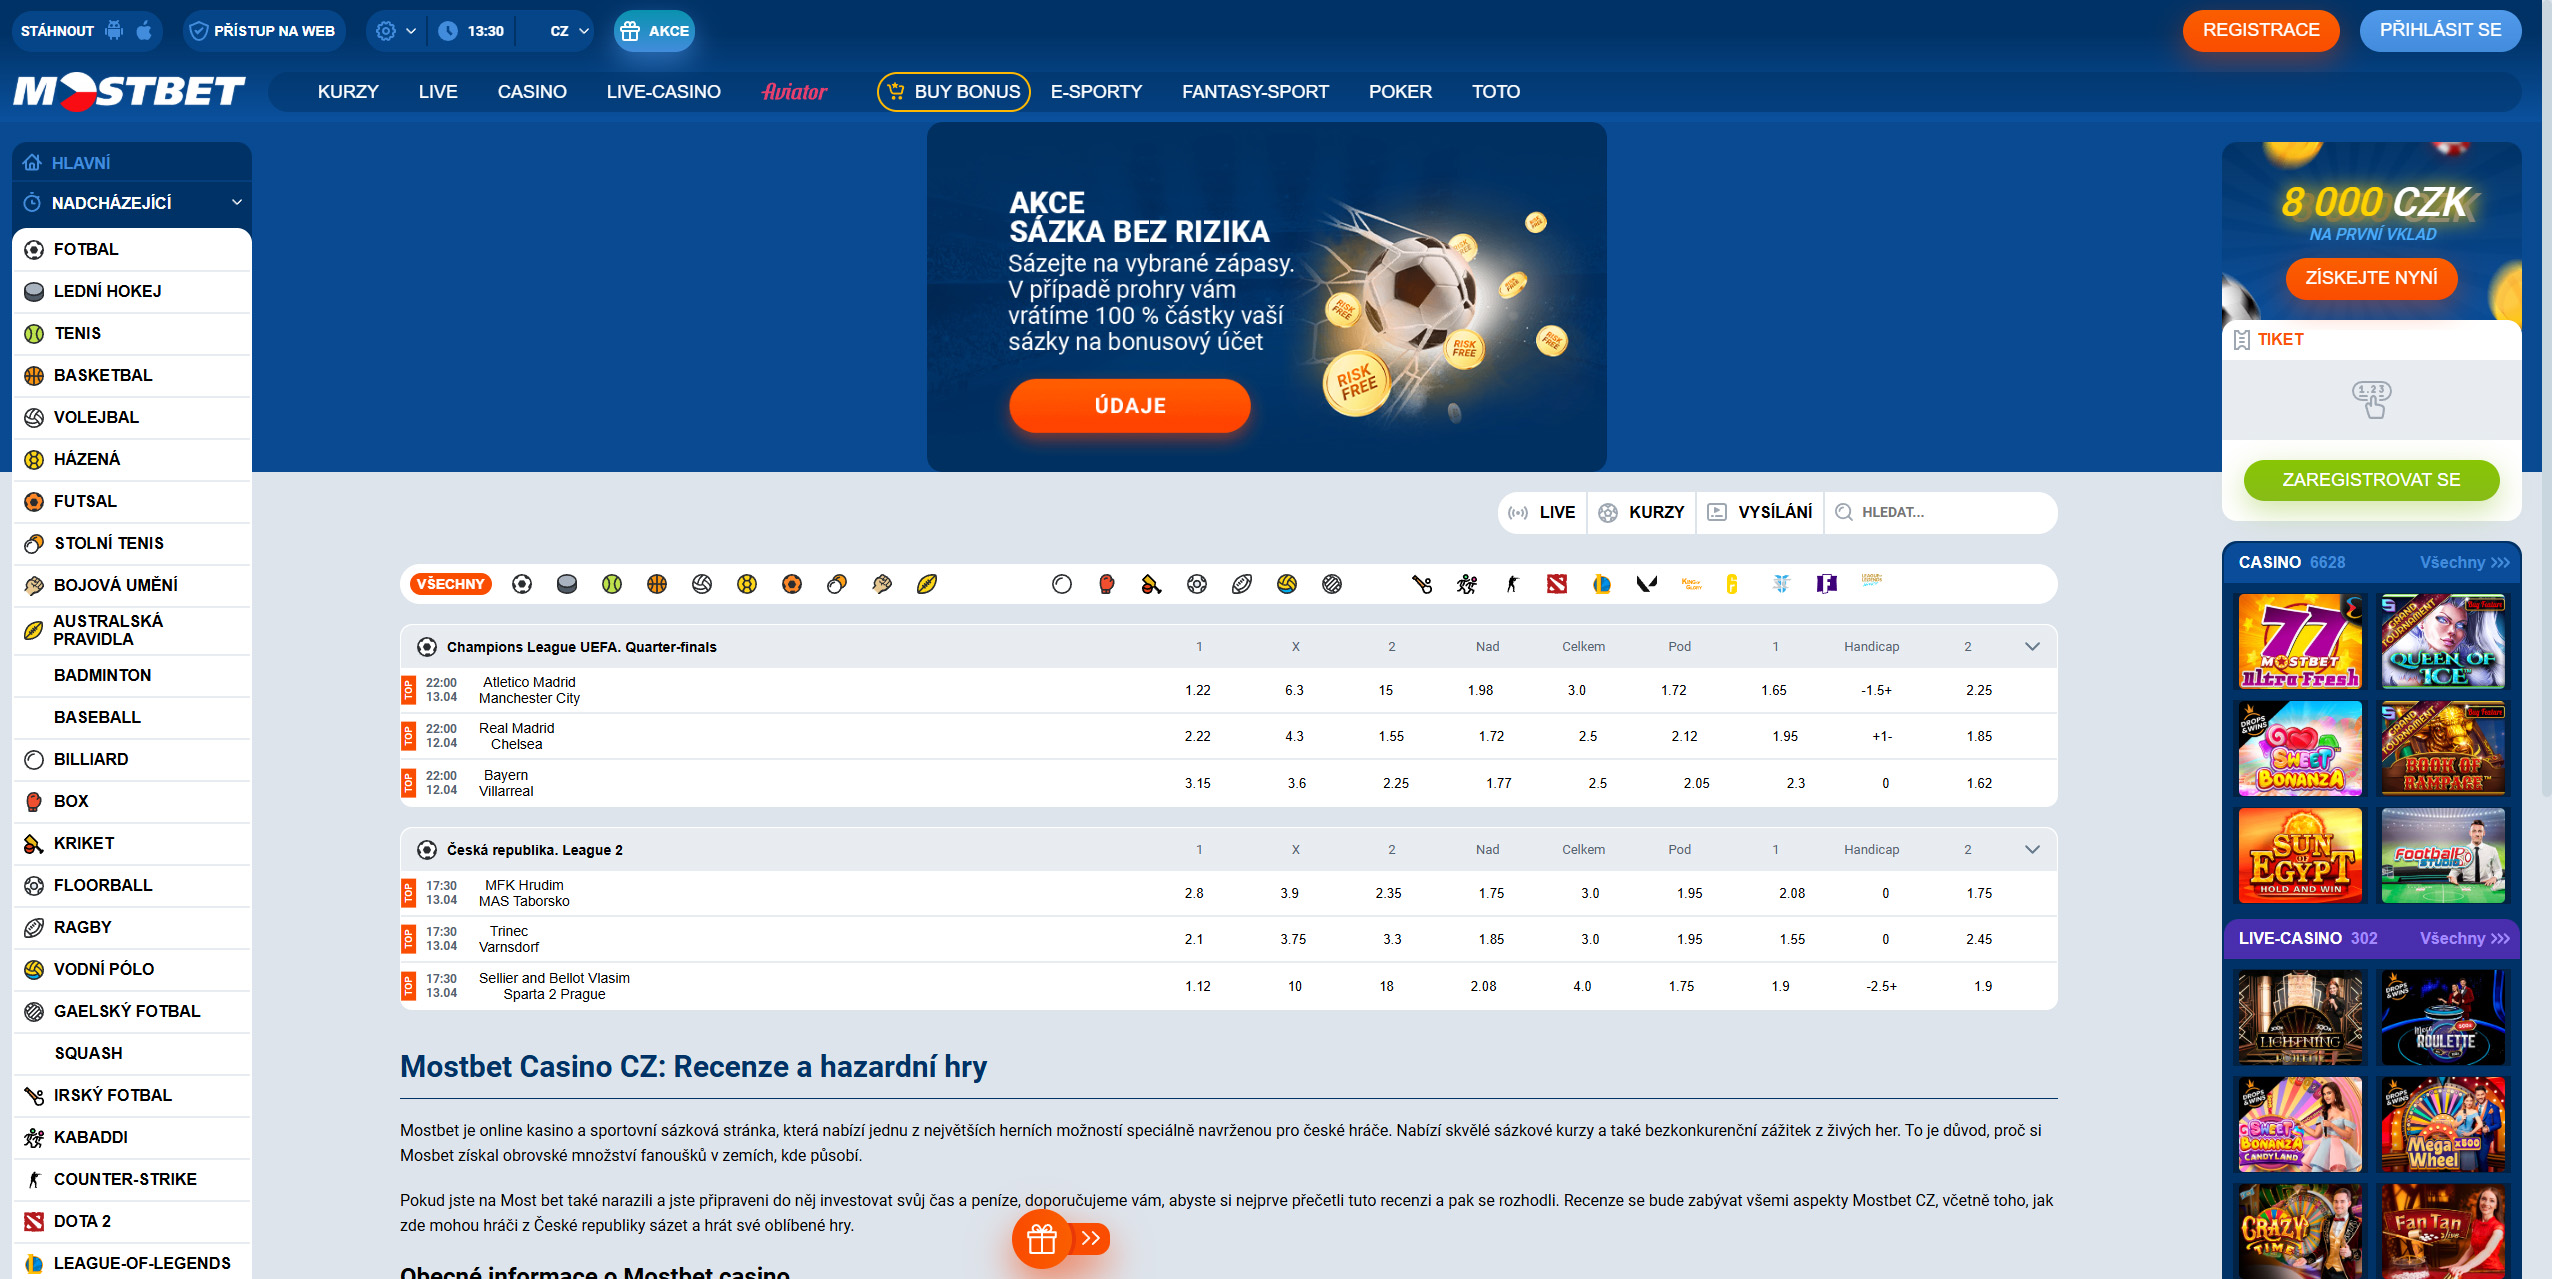Select the Dota 2 filter icon in filter bar

pos(1557,584)
